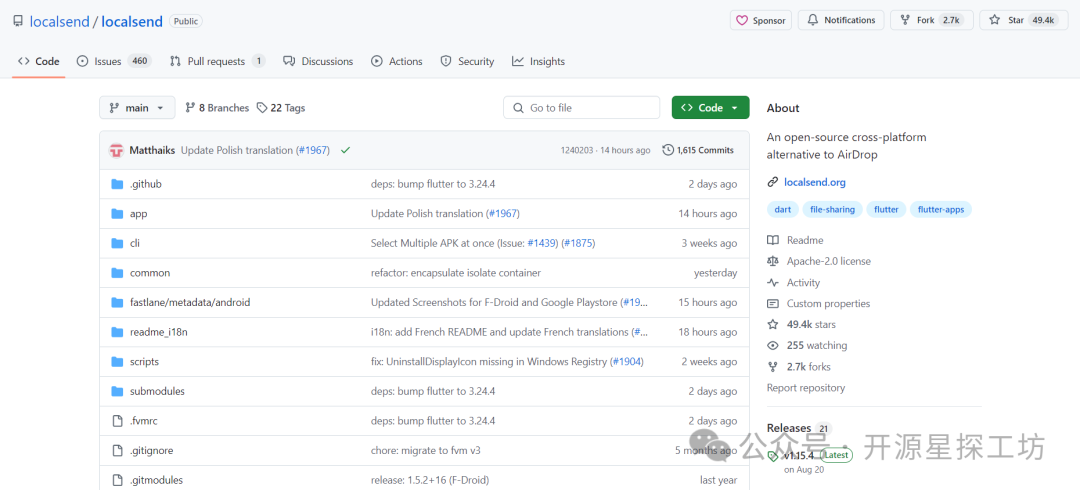Open the Custom properties link
The image size is (1080, 490).
coord(829,303)
